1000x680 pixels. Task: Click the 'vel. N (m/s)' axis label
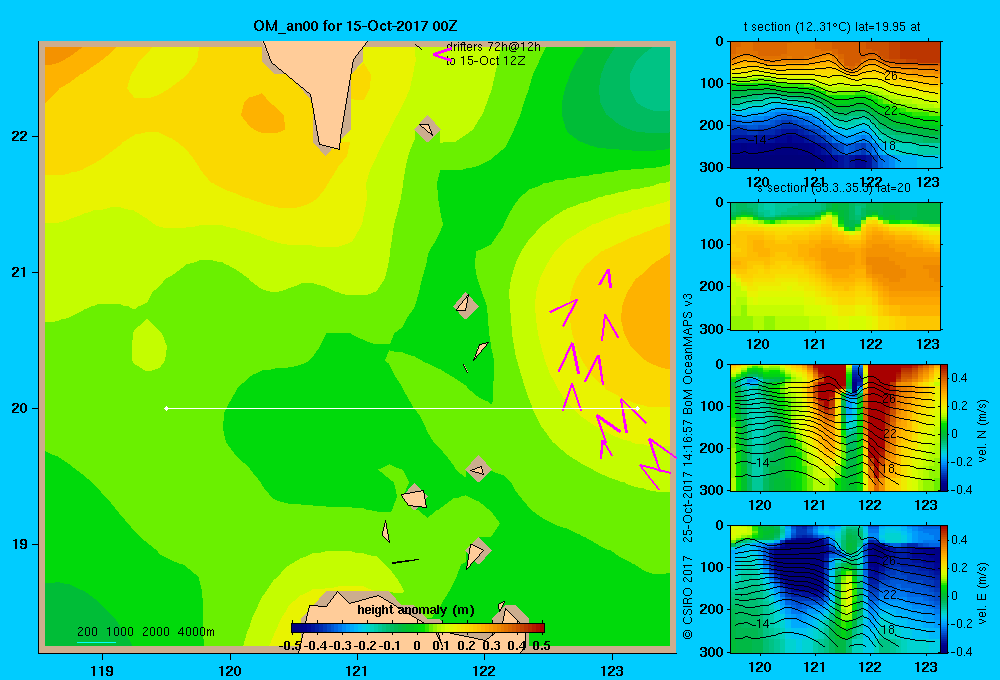point(983,431)
